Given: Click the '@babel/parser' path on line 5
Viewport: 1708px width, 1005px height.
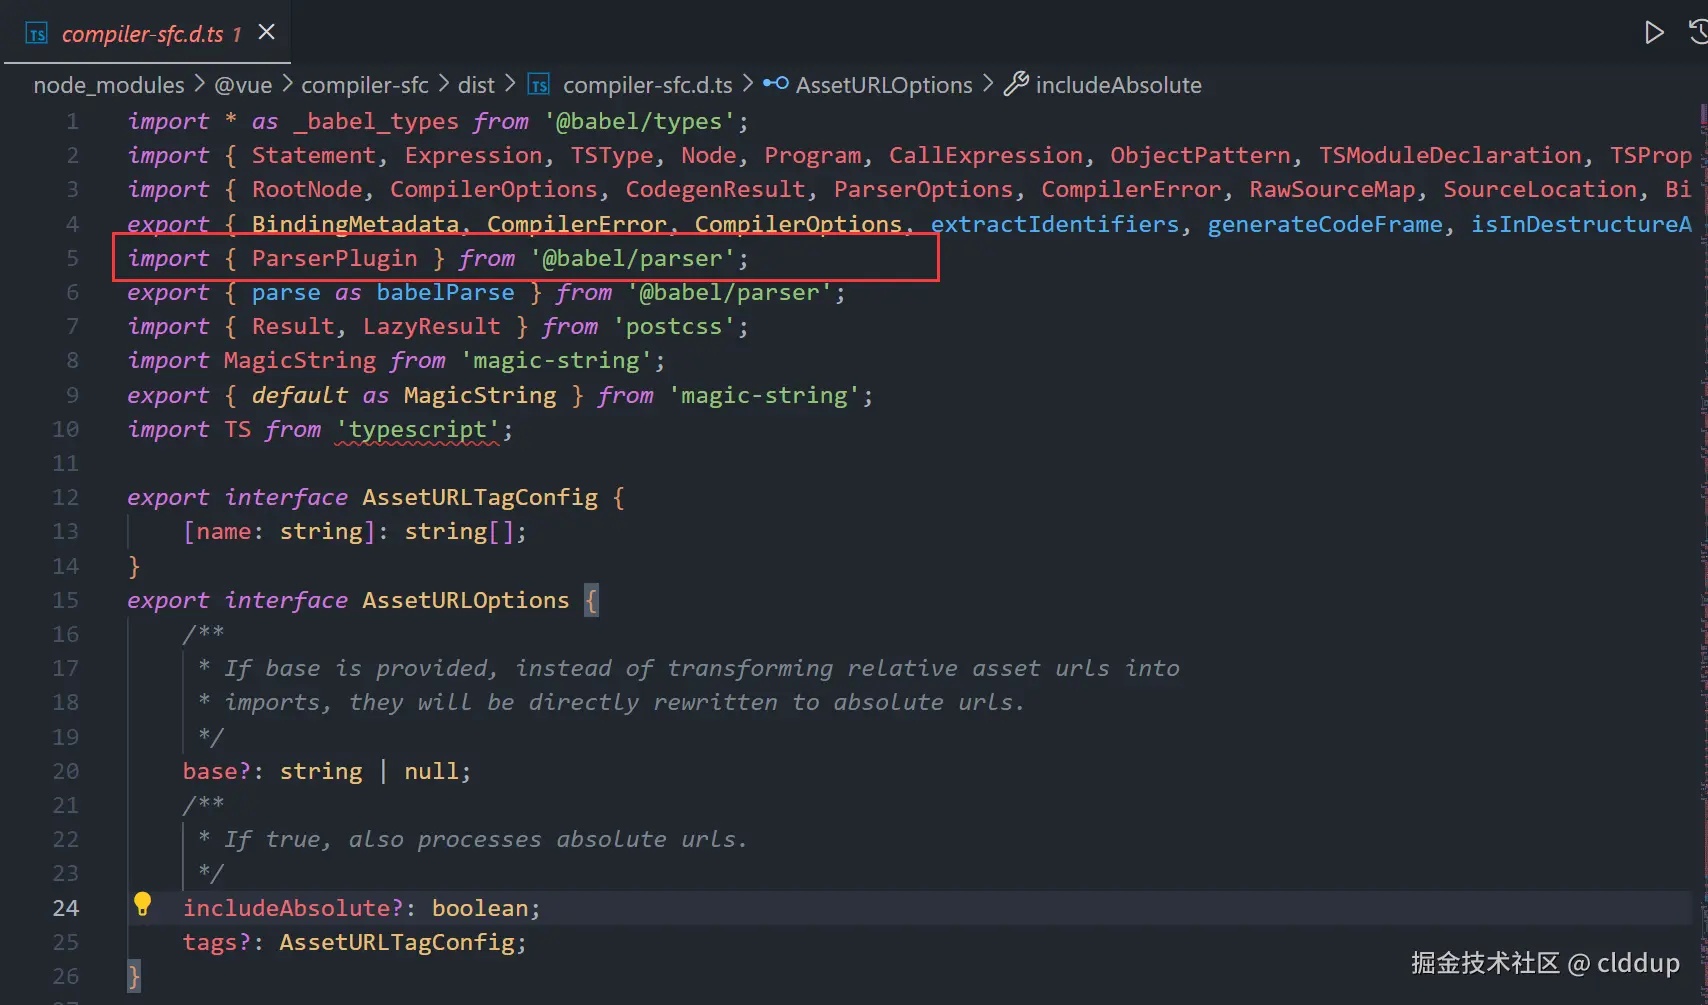Looking at the screenshot, I should click(x=632, y=258).
